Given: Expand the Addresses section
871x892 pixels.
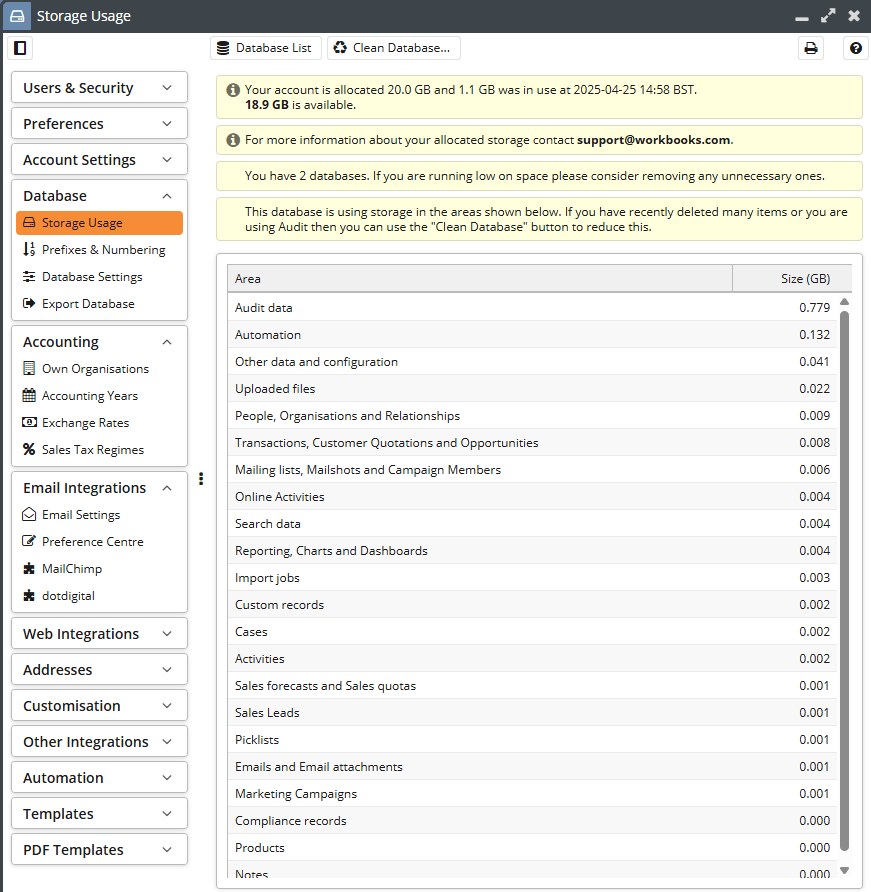Looking at the screenshot, I should tap(100, 670).
